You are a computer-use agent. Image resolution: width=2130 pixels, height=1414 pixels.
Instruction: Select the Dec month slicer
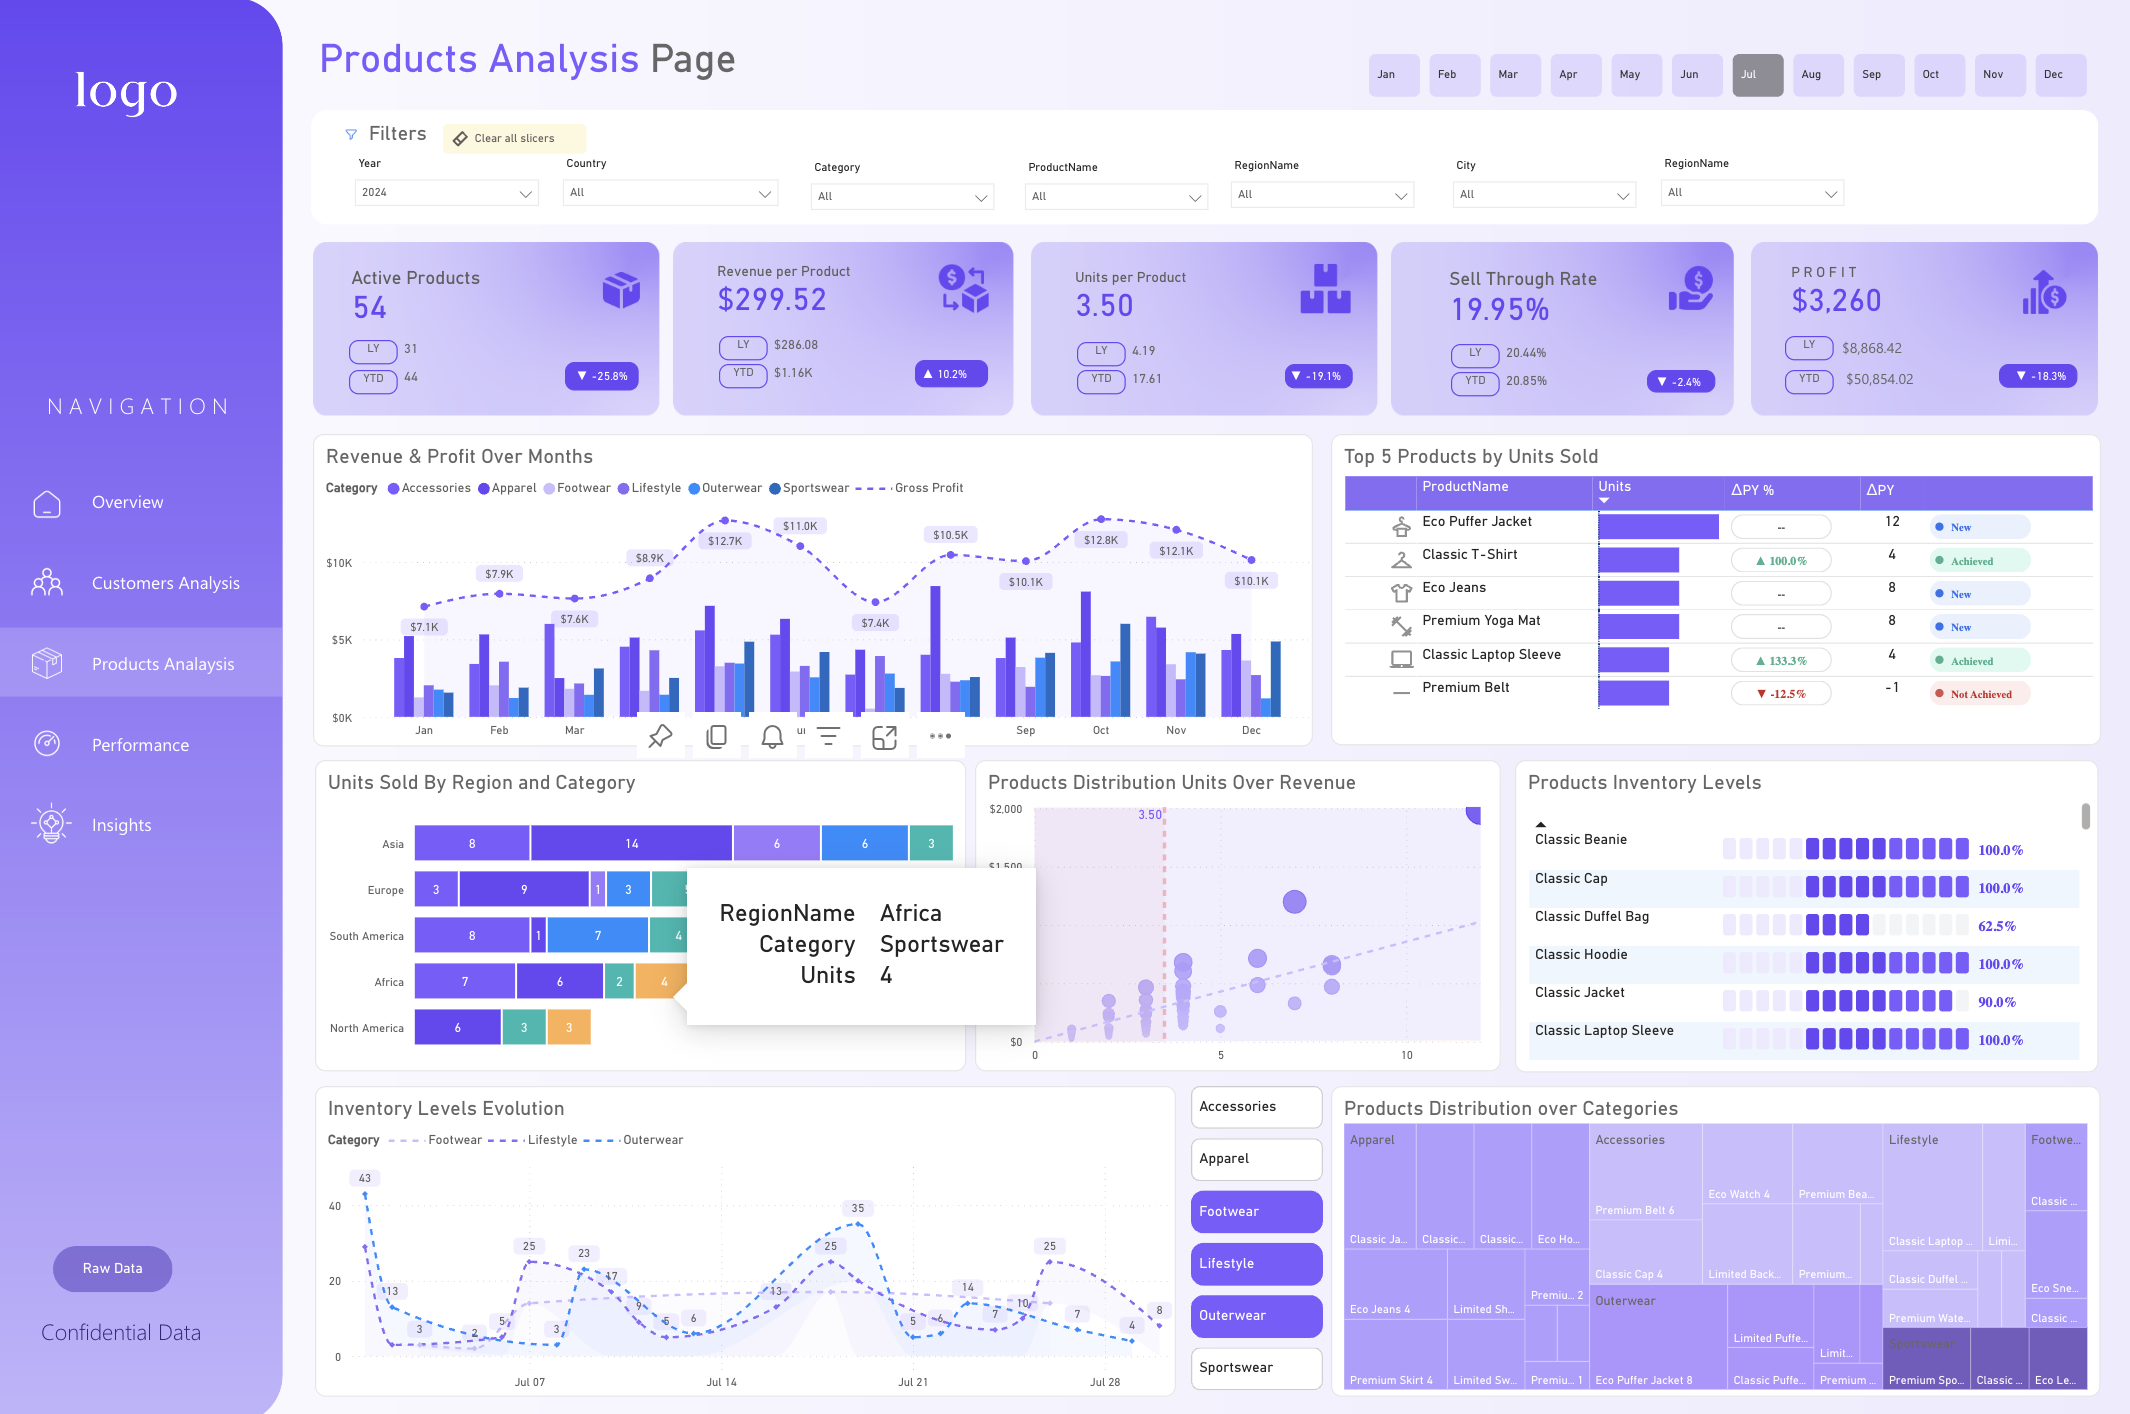[x=2060, y=75]
